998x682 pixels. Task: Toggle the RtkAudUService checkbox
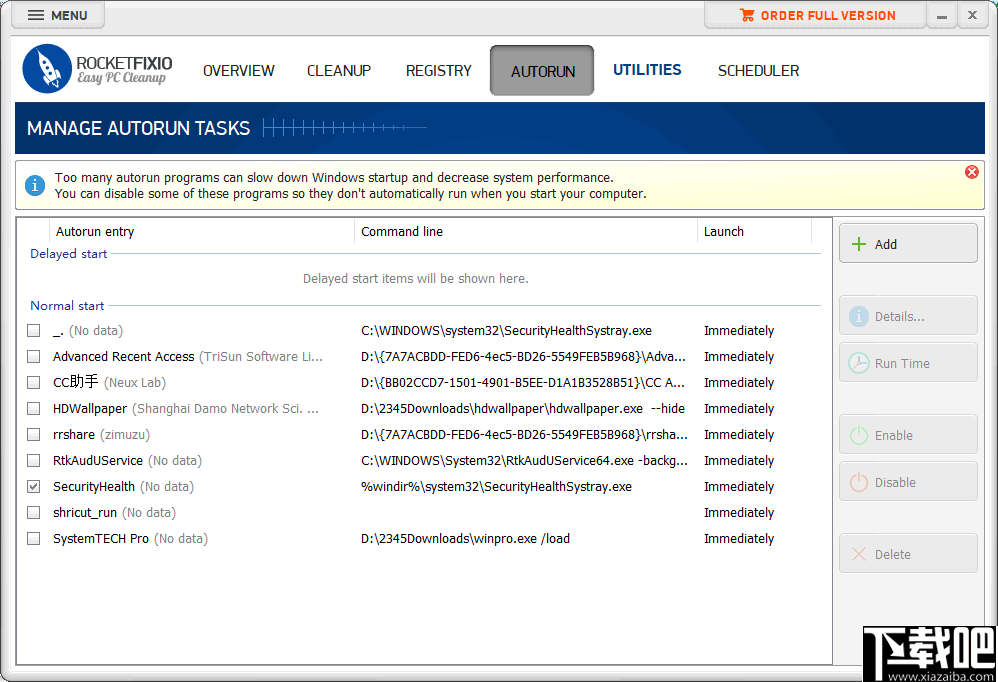[34, 461]
